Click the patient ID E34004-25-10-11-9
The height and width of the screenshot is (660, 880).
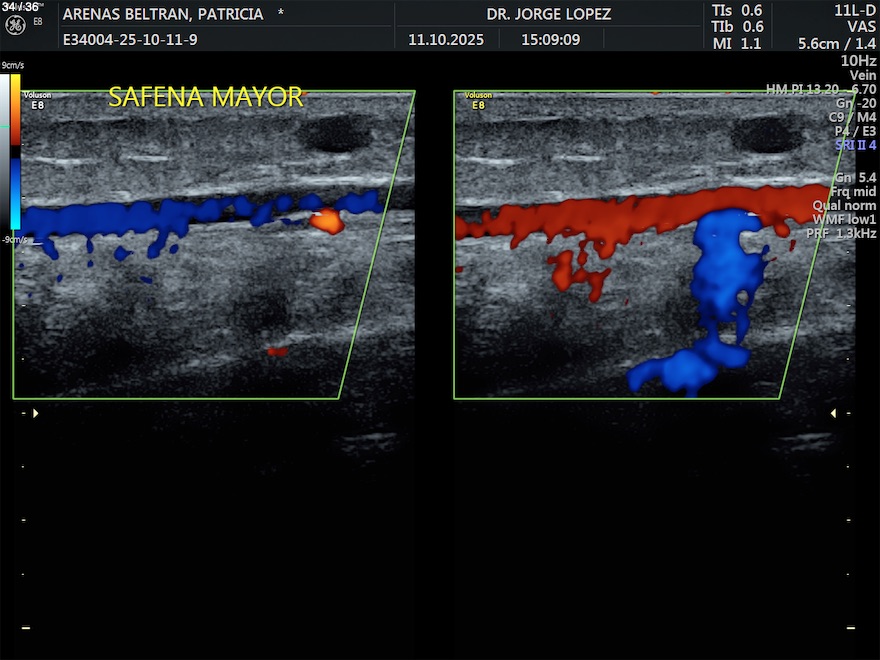(130, 40)
